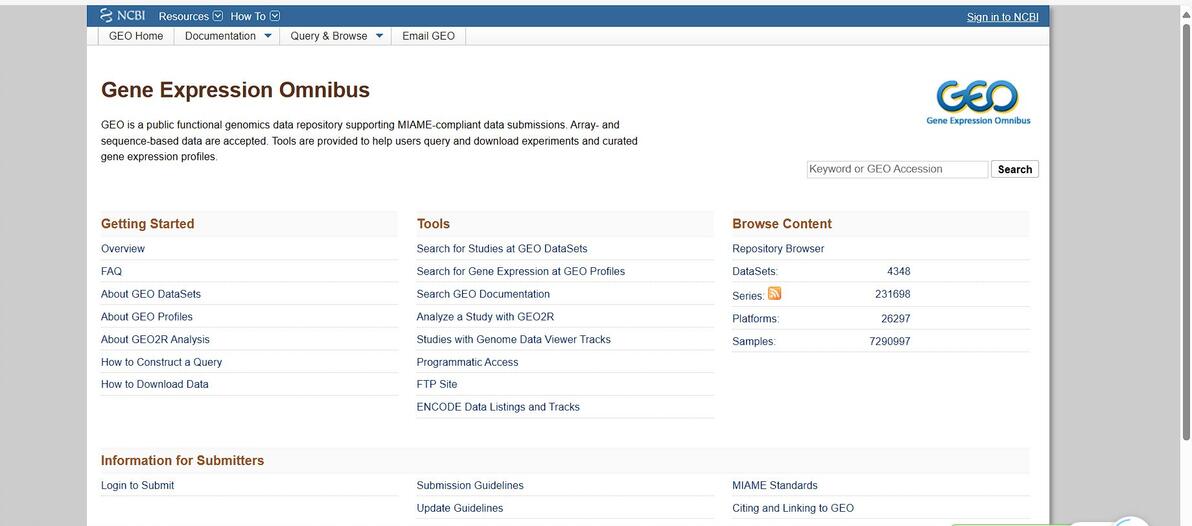1192x526 pixels.
Task: Open the Query & Browse menu
Action: click(x=336, y=36)
